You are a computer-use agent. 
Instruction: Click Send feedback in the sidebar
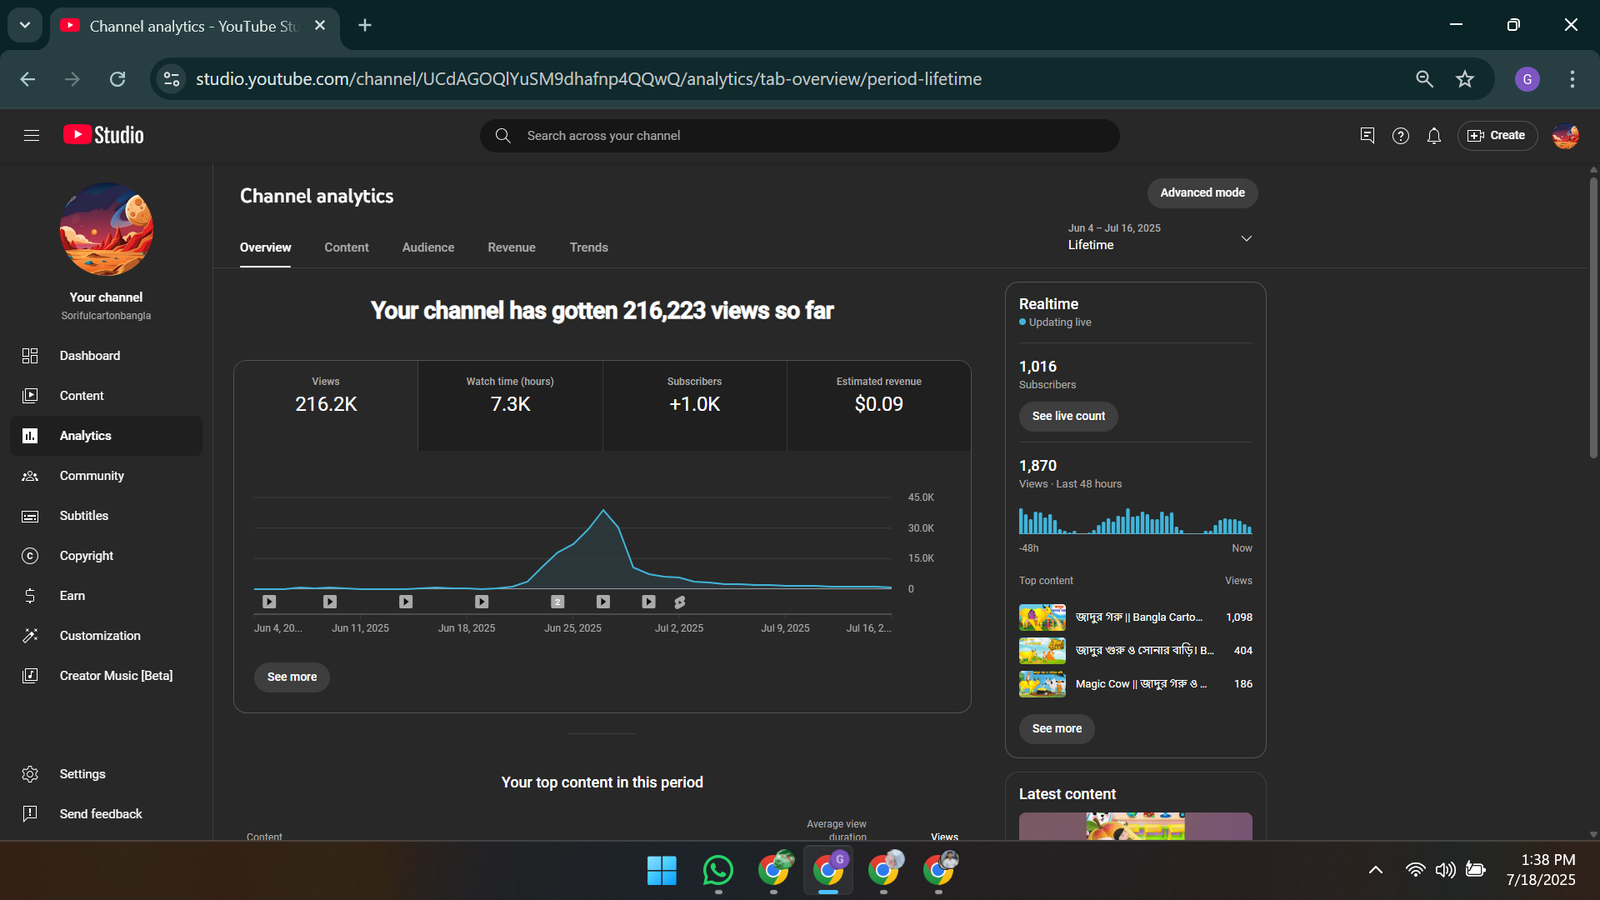click(106, 814)
